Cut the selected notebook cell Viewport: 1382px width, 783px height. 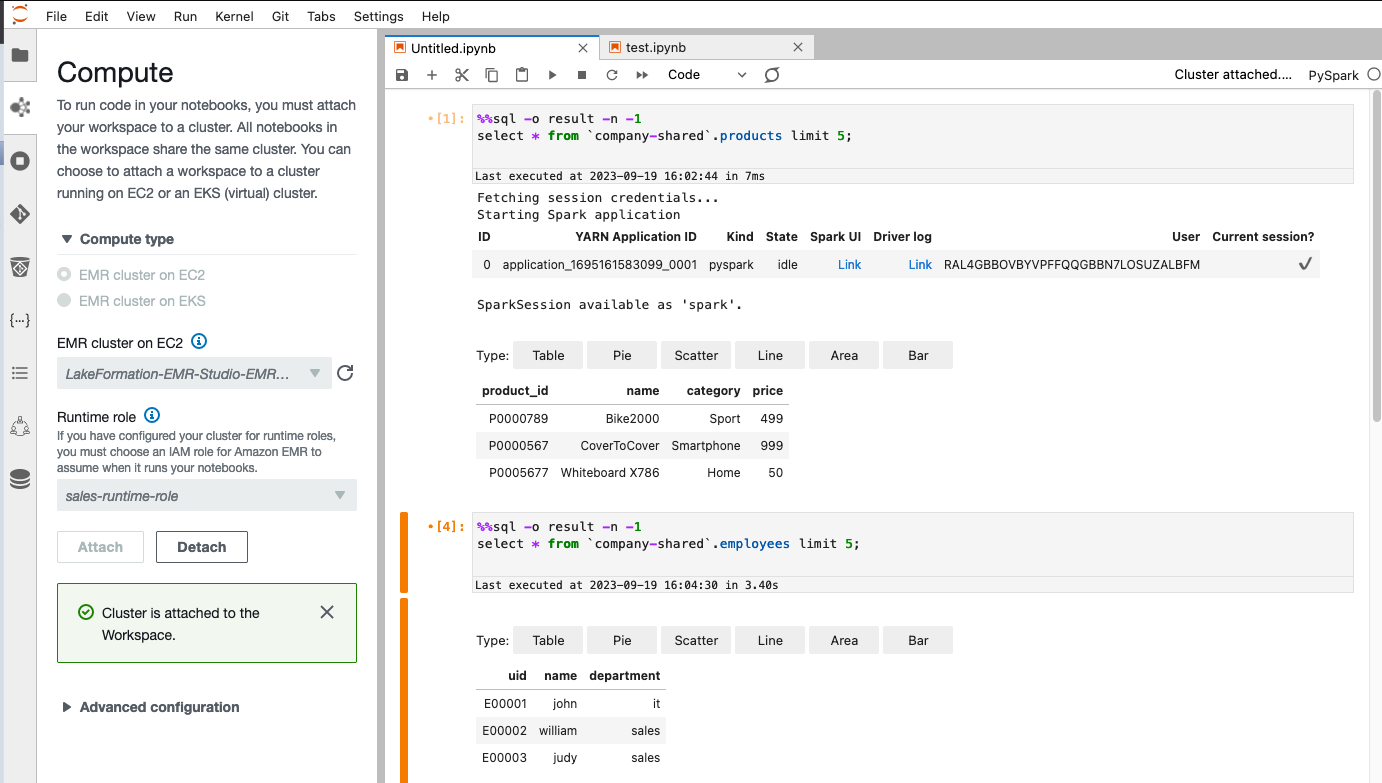[x=461, y=74]
